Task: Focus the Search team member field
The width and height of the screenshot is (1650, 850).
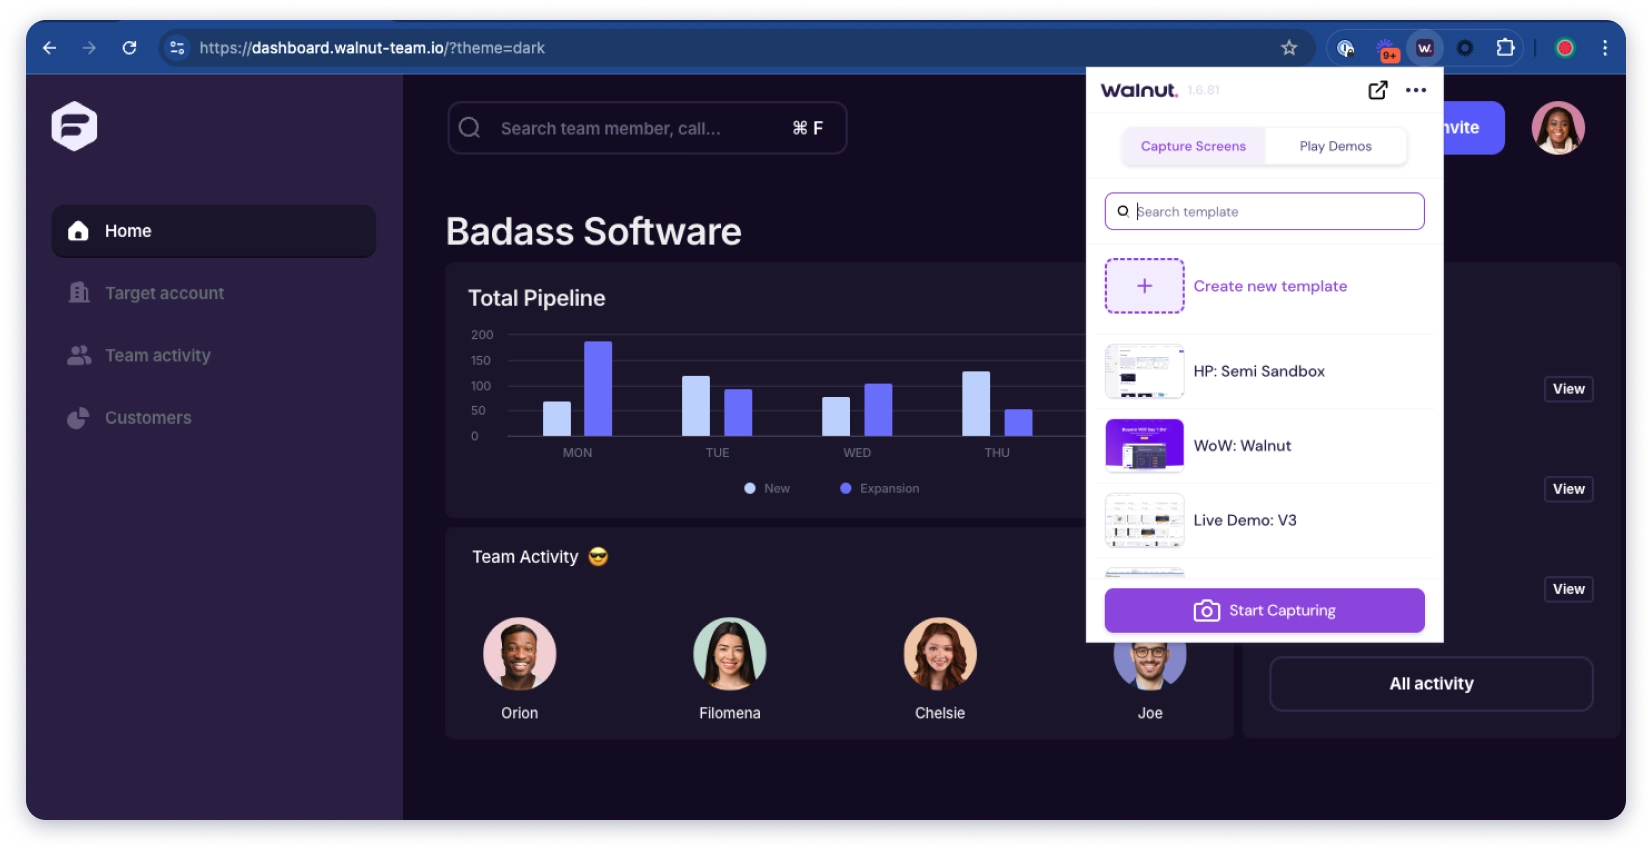Action: 647,128
